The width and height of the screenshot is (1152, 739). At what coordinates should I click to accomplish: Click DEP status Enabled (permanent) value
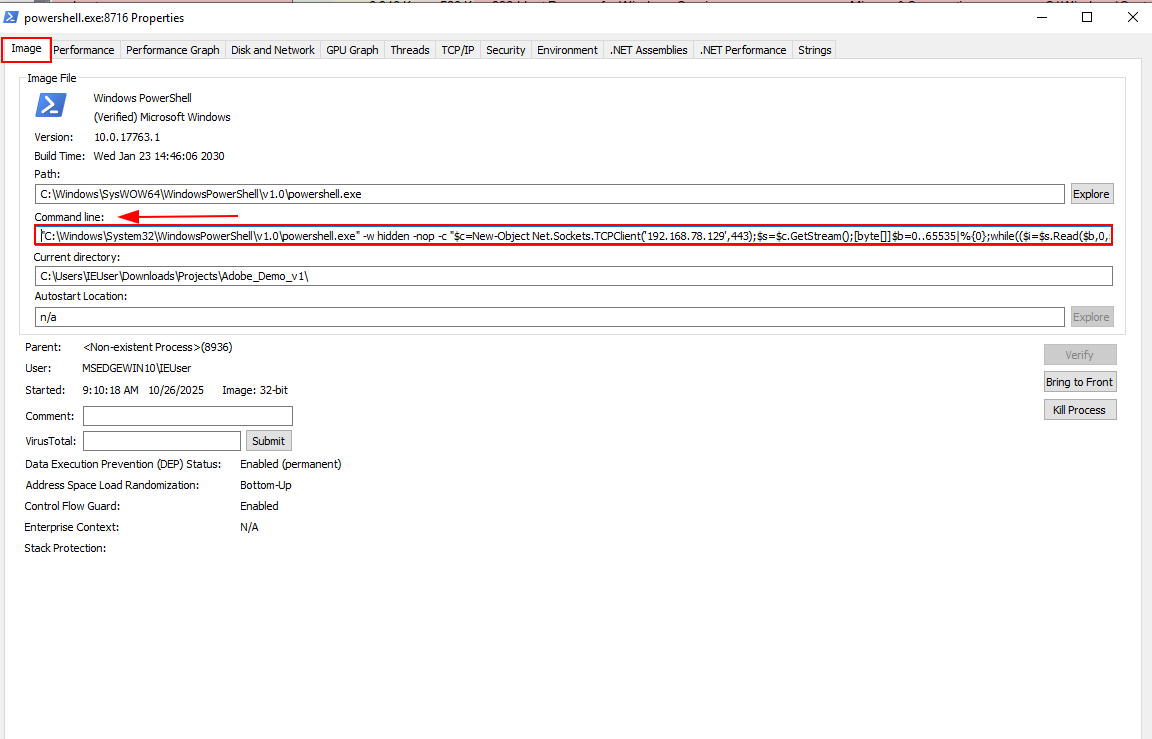[291, 464]
